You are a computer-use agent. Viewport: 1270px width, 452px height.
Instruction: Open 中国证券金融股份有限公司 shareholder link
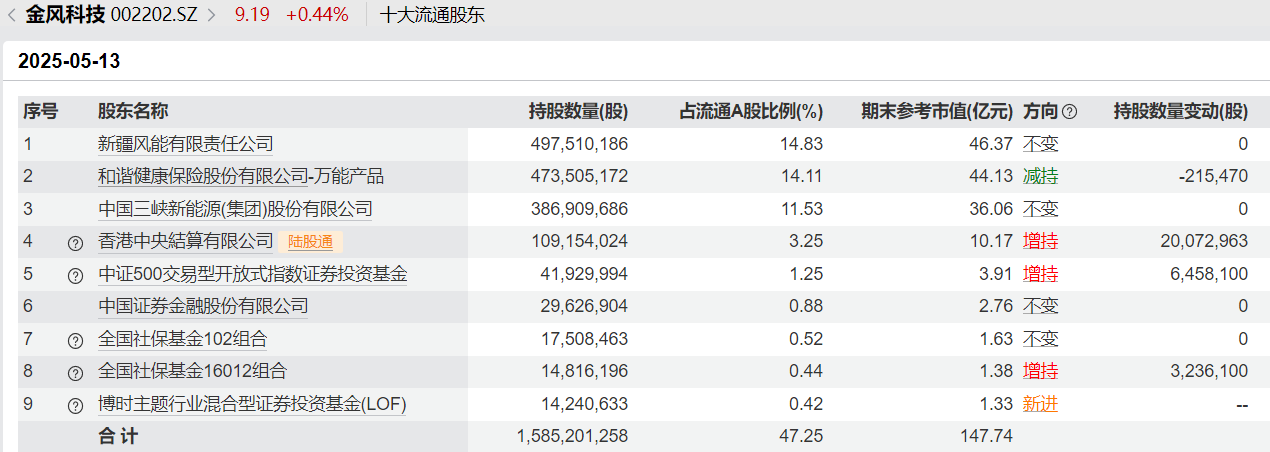click(203, 306)
